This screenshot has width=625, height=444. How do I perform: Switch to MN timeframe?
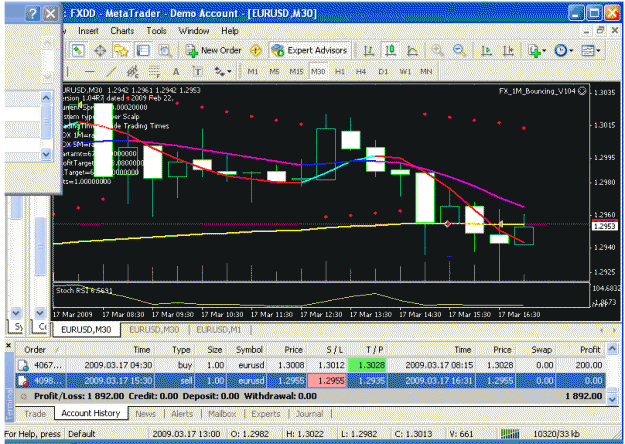(426, 72)
